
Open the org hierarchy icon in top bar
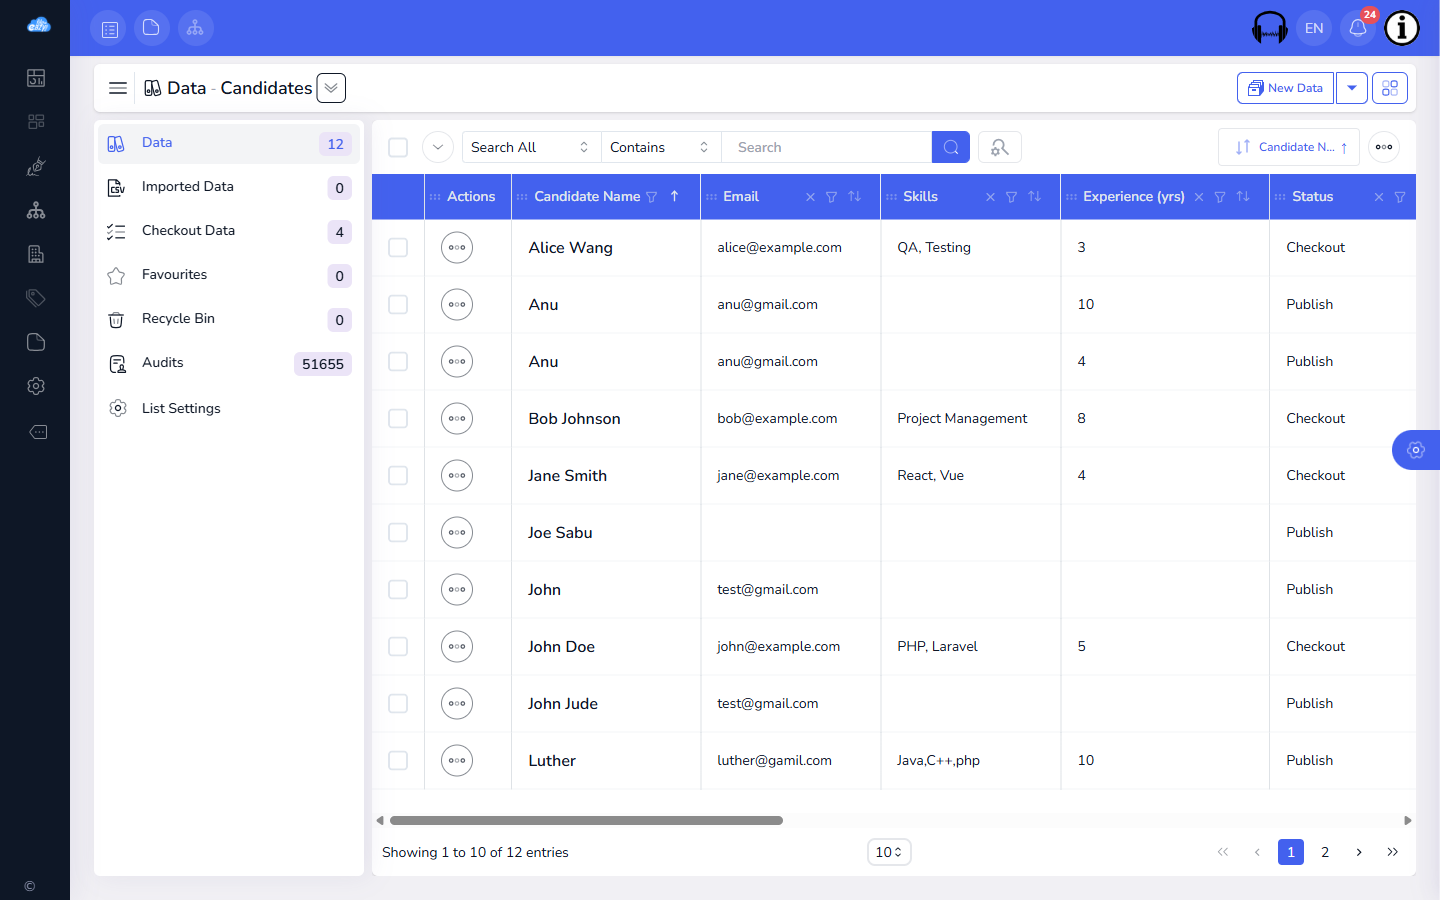point(195,28)
